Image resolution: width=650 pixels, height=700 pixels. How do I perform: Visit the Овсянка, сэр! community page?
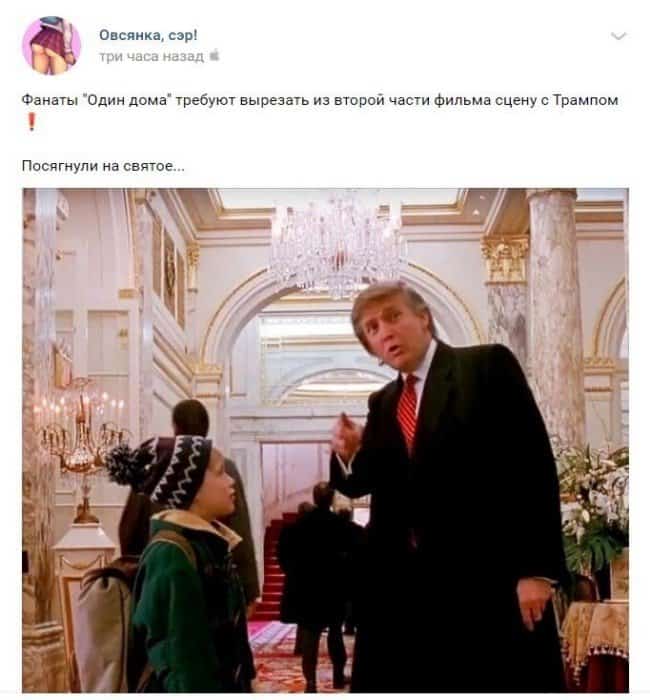148,35
